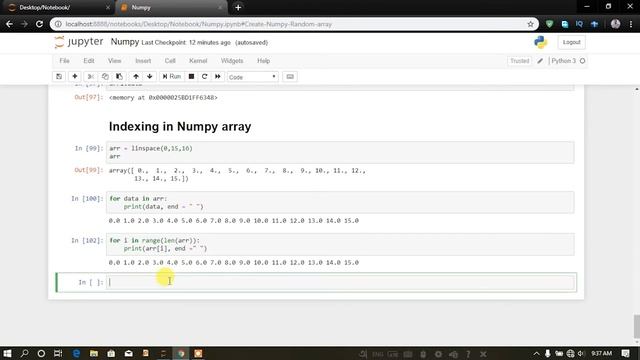640x360 pixels.
Task: Restart and run all with fast-forward icon
Action: [x=218, y=77]
